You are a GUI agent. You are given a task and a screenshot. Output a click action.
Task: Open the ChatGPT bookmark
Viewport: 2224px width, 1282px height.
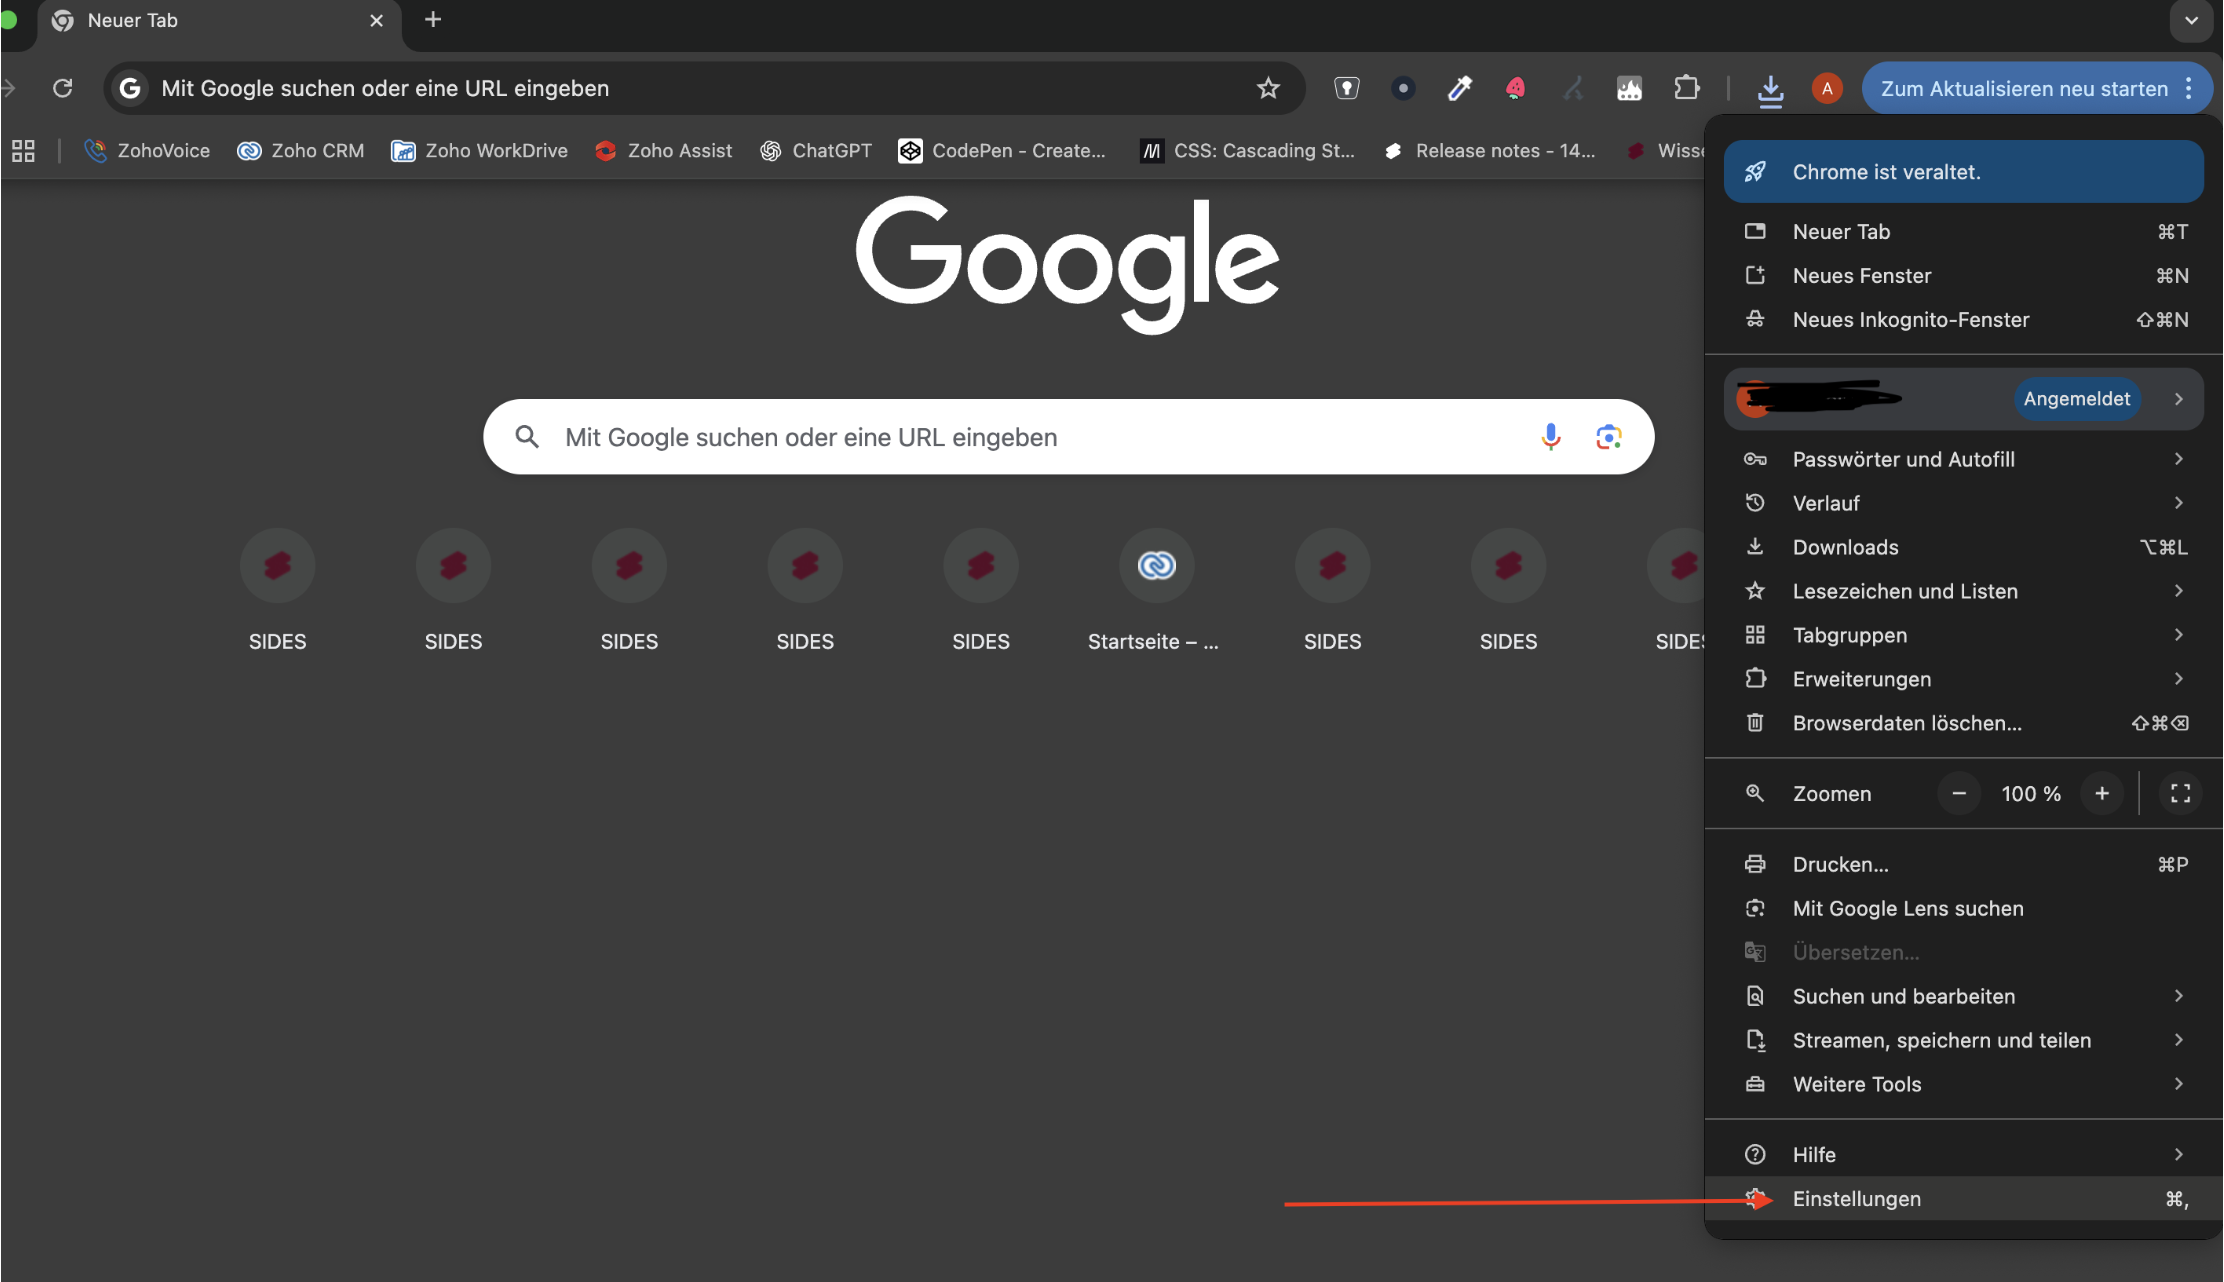point(816,151)
